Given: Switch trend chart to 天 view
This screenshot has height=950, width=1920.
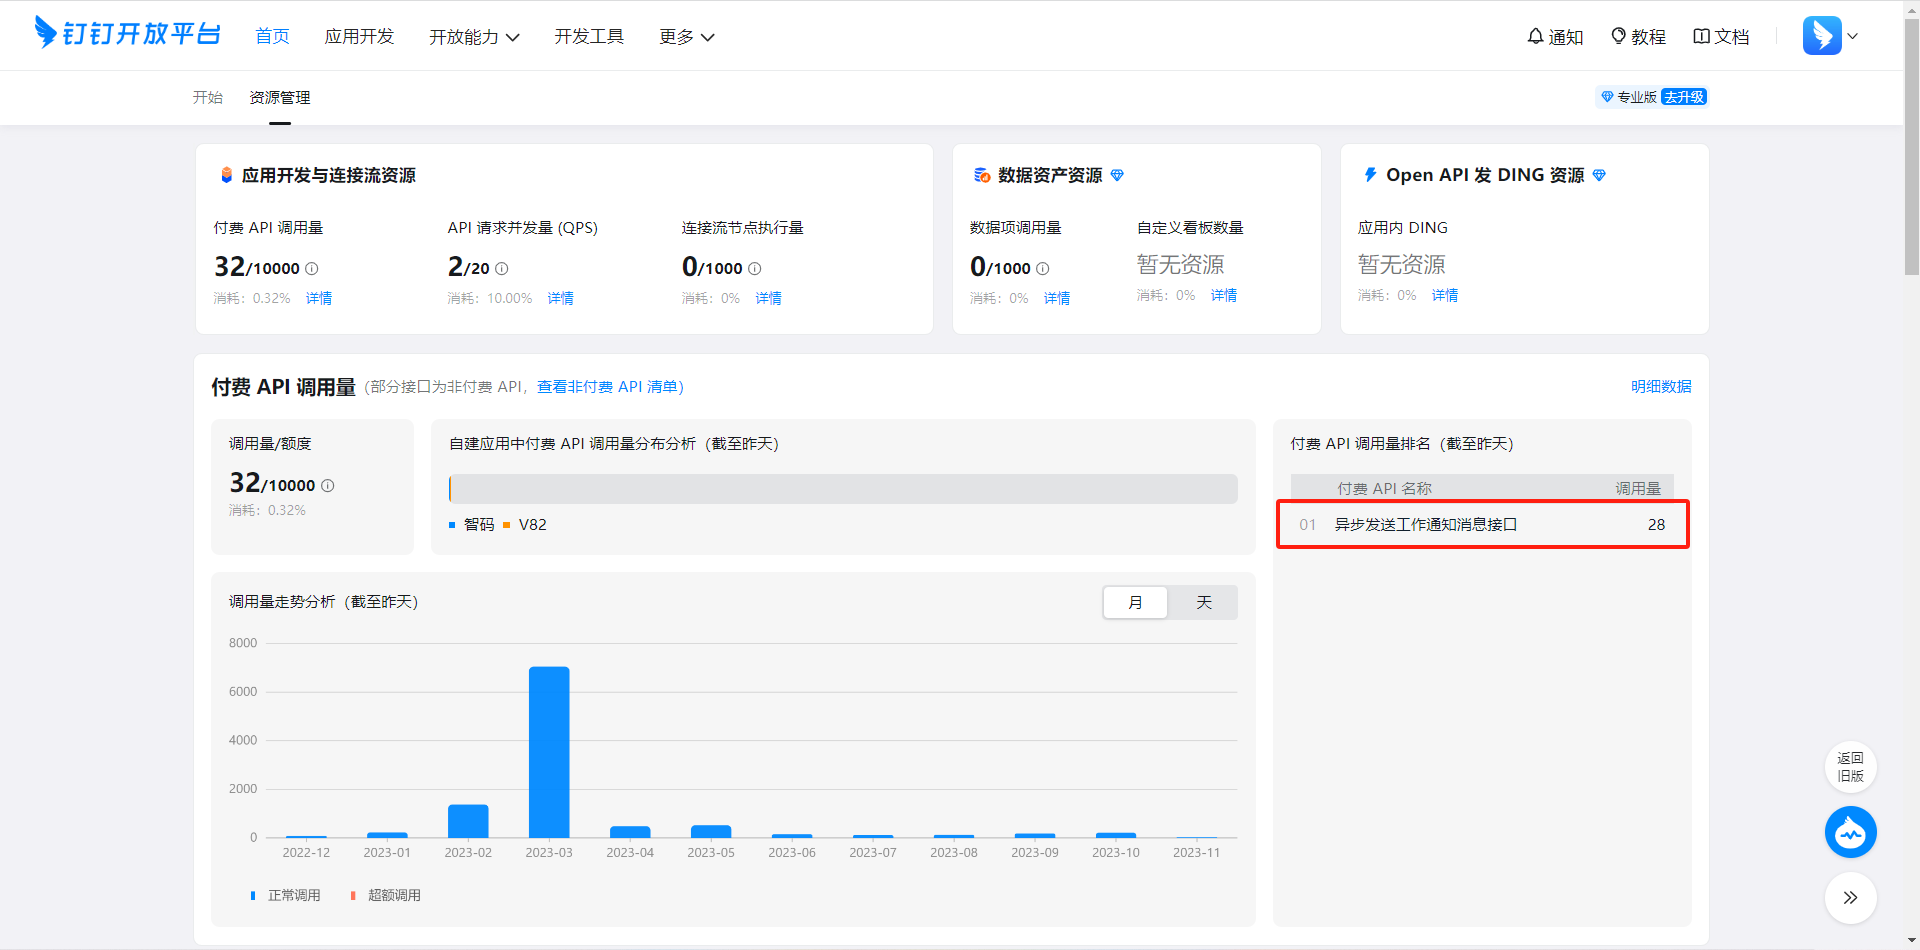Looking at the screenshot, I should [x=1203, y=603].
